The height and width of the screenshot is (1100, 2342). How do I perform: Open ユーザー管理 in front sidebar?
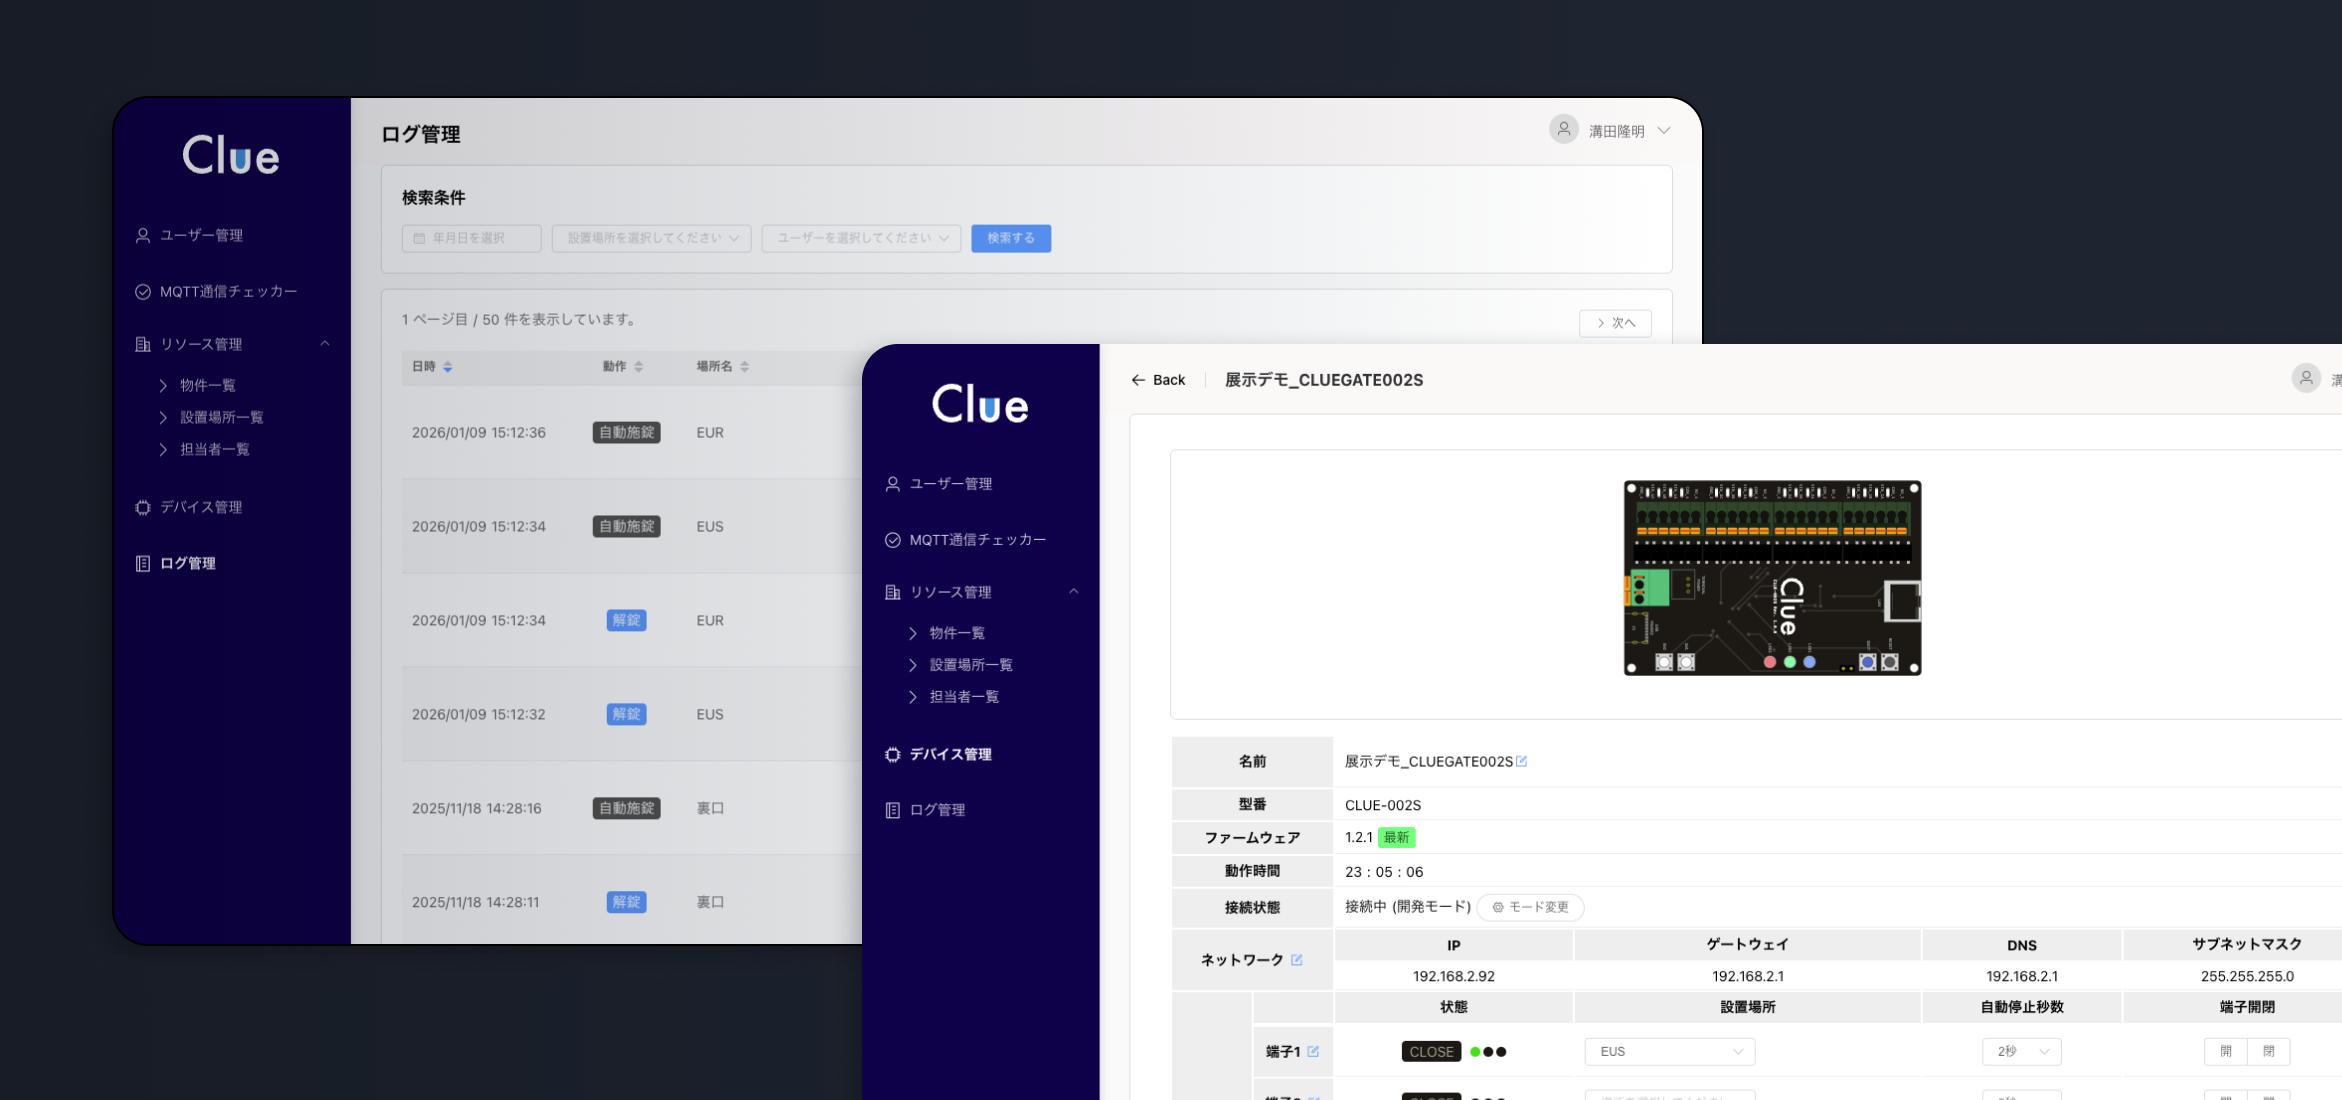(950, 484)
